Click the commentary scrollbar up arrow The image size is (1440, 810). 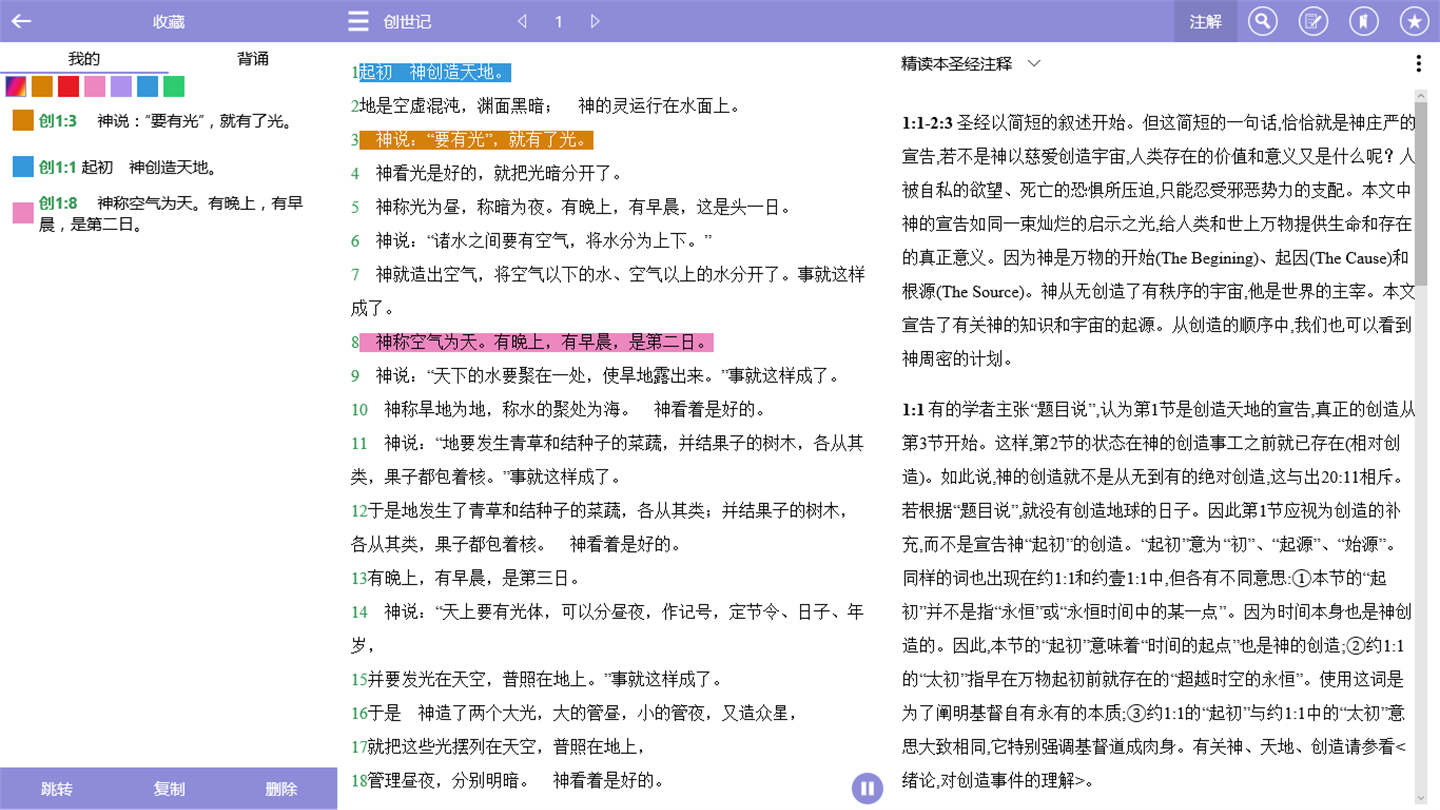click(1422, 96)
